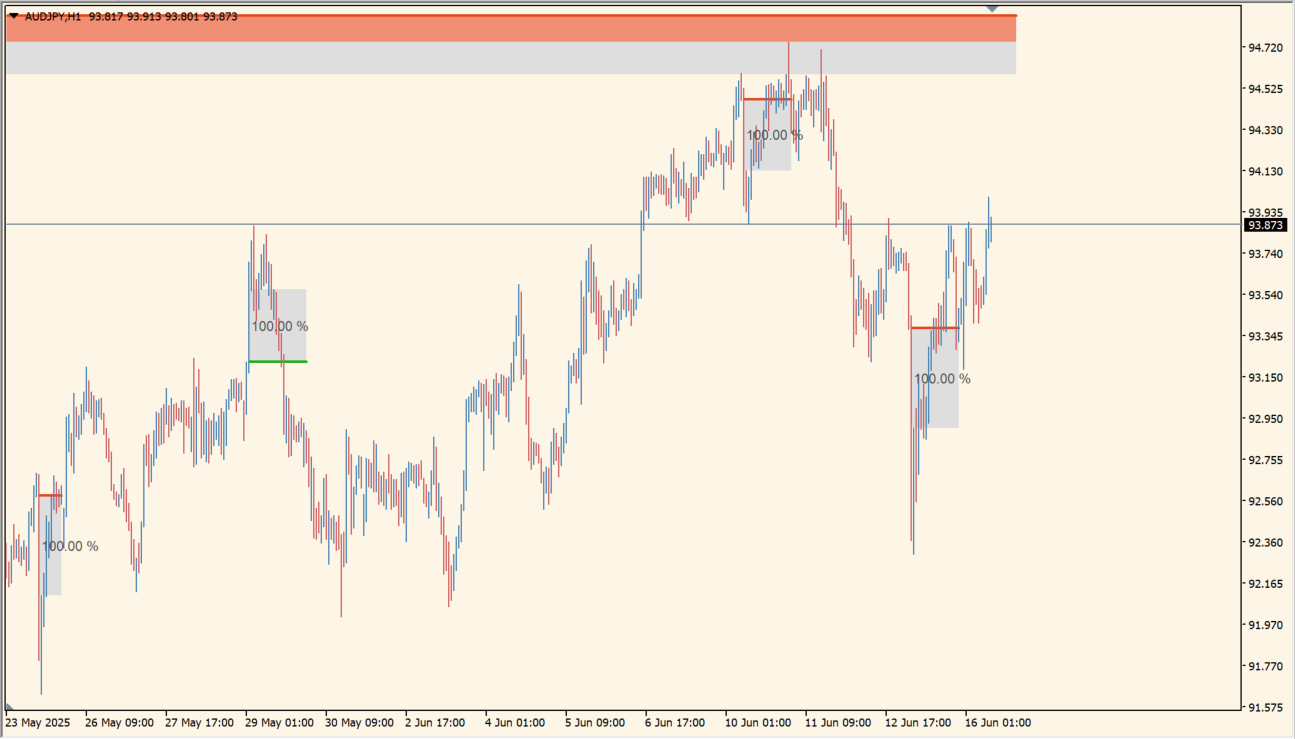
Task: Click the 5 Jun 09:00 time label
Action: pyautogui.click(x=595, y=722)
